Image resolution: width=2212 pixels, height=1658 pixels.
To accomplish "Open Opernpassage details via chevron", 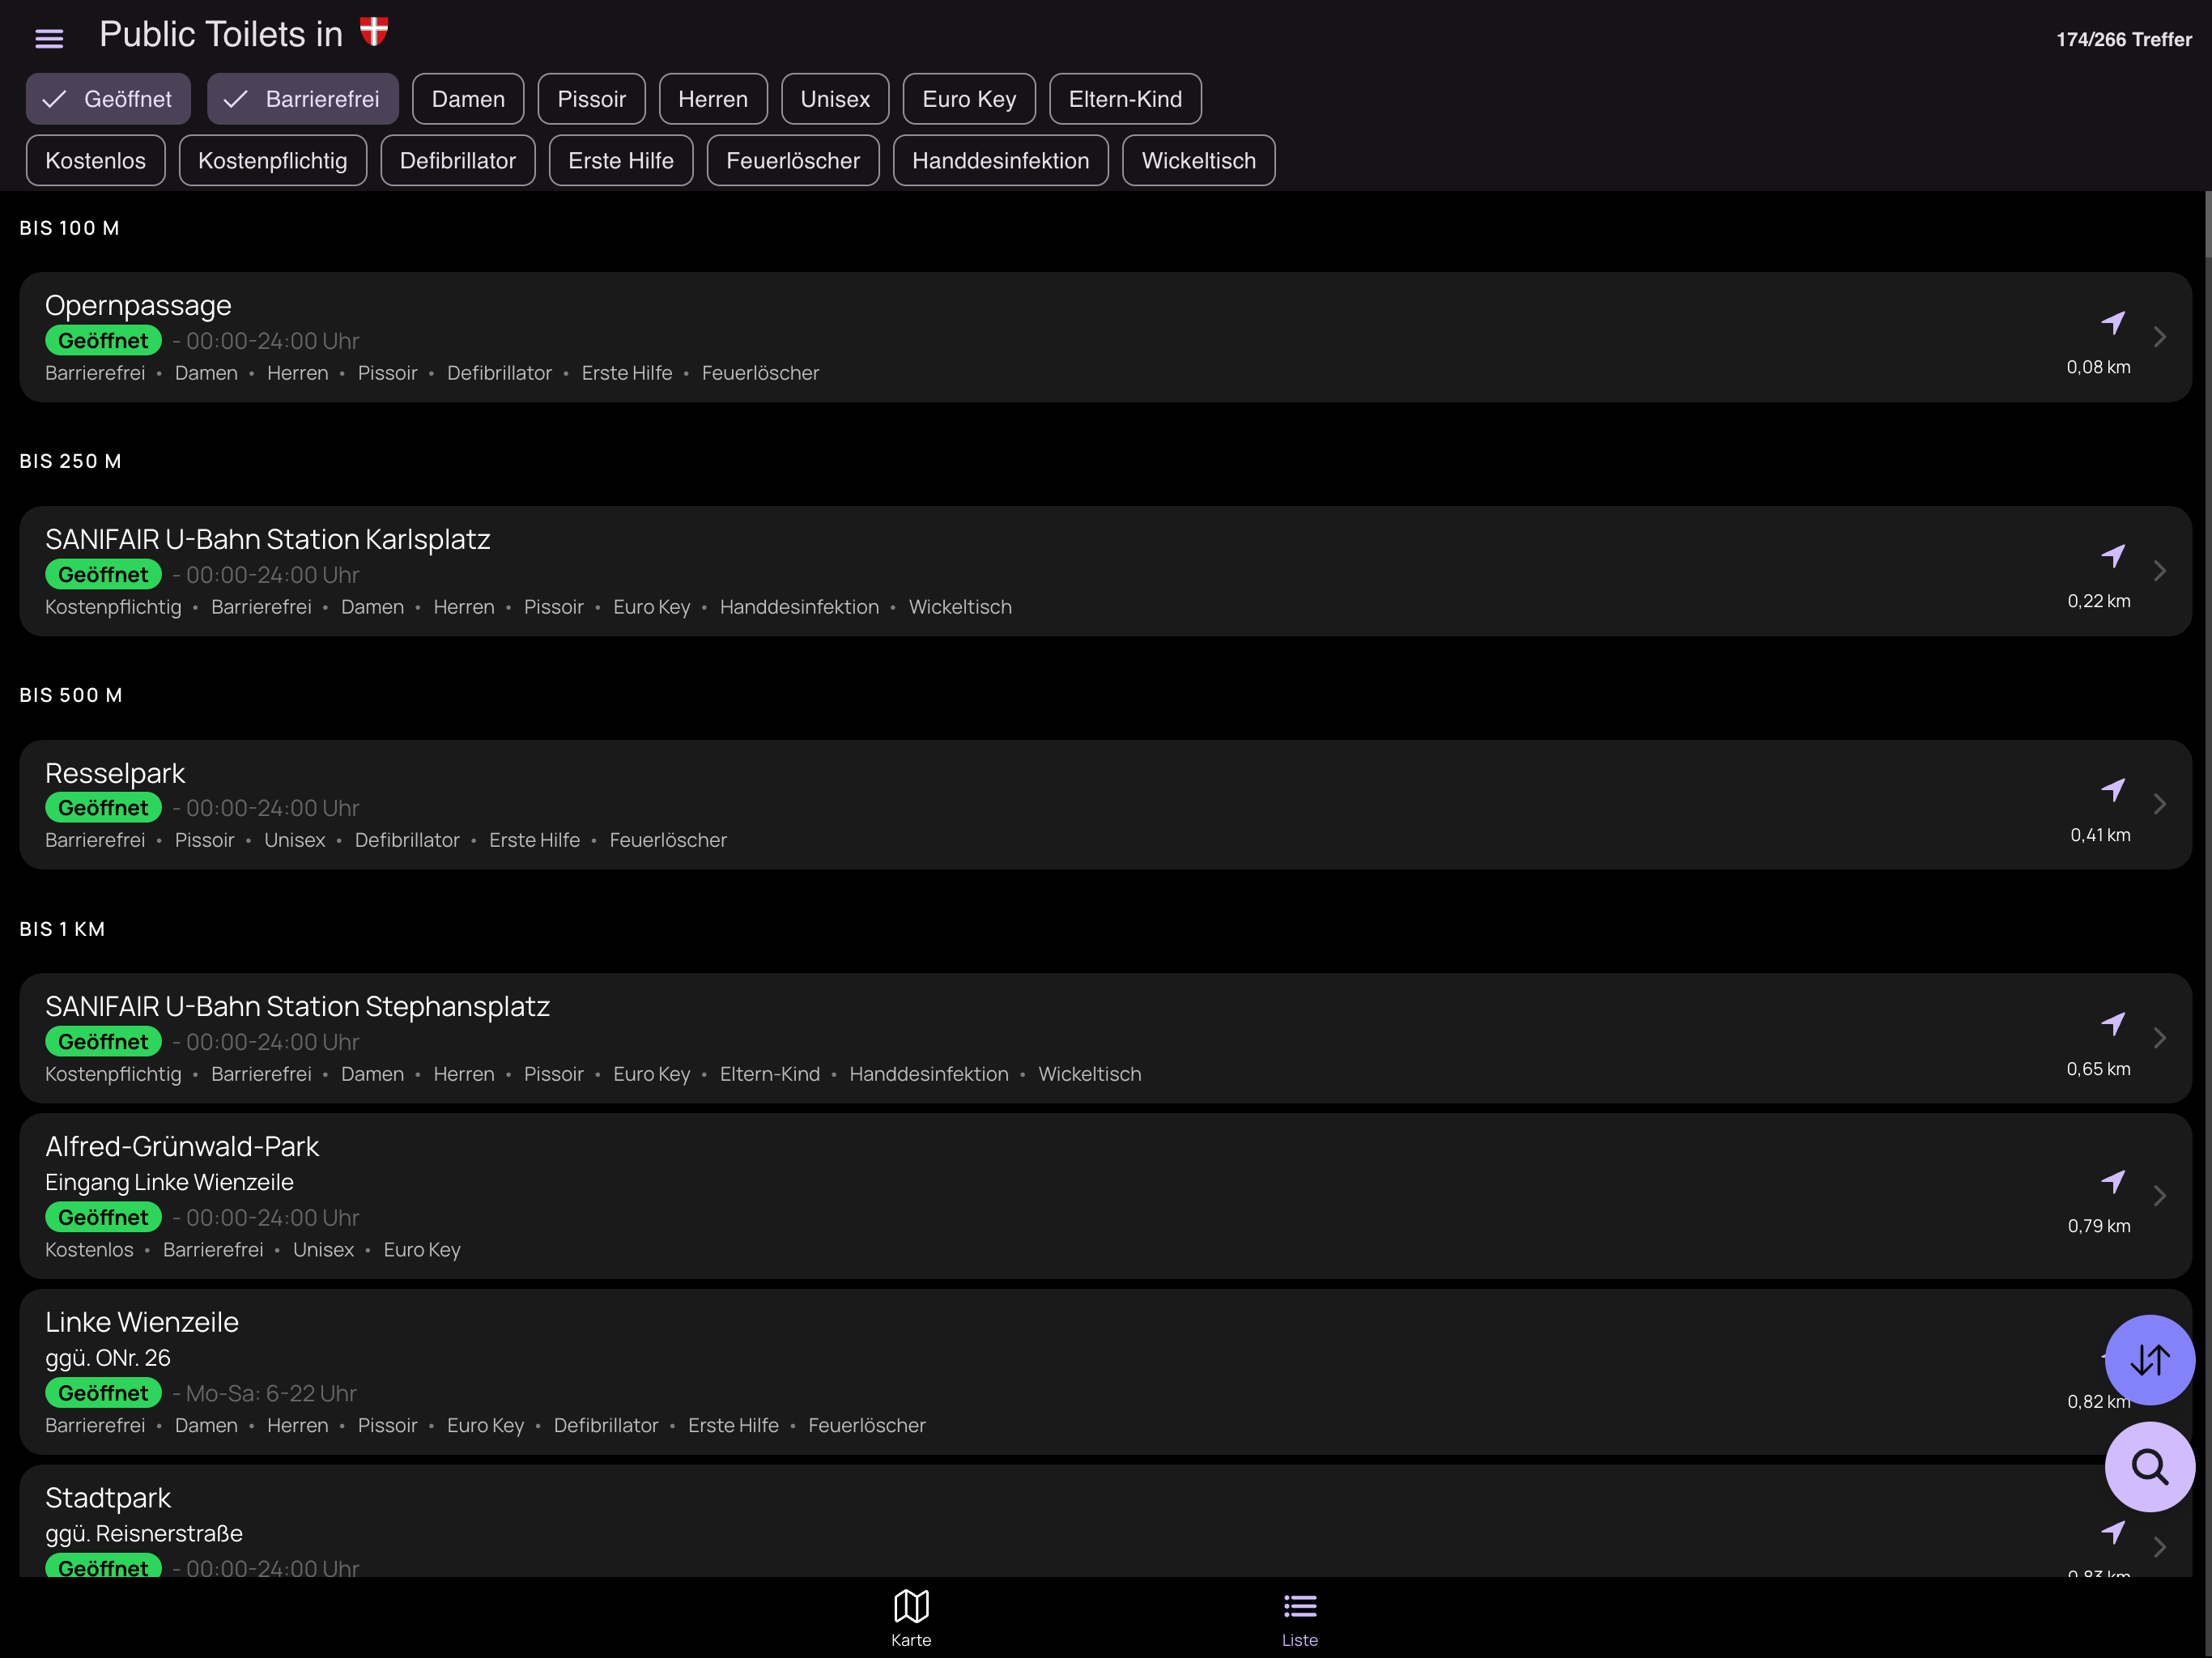I will [2160, 337].
